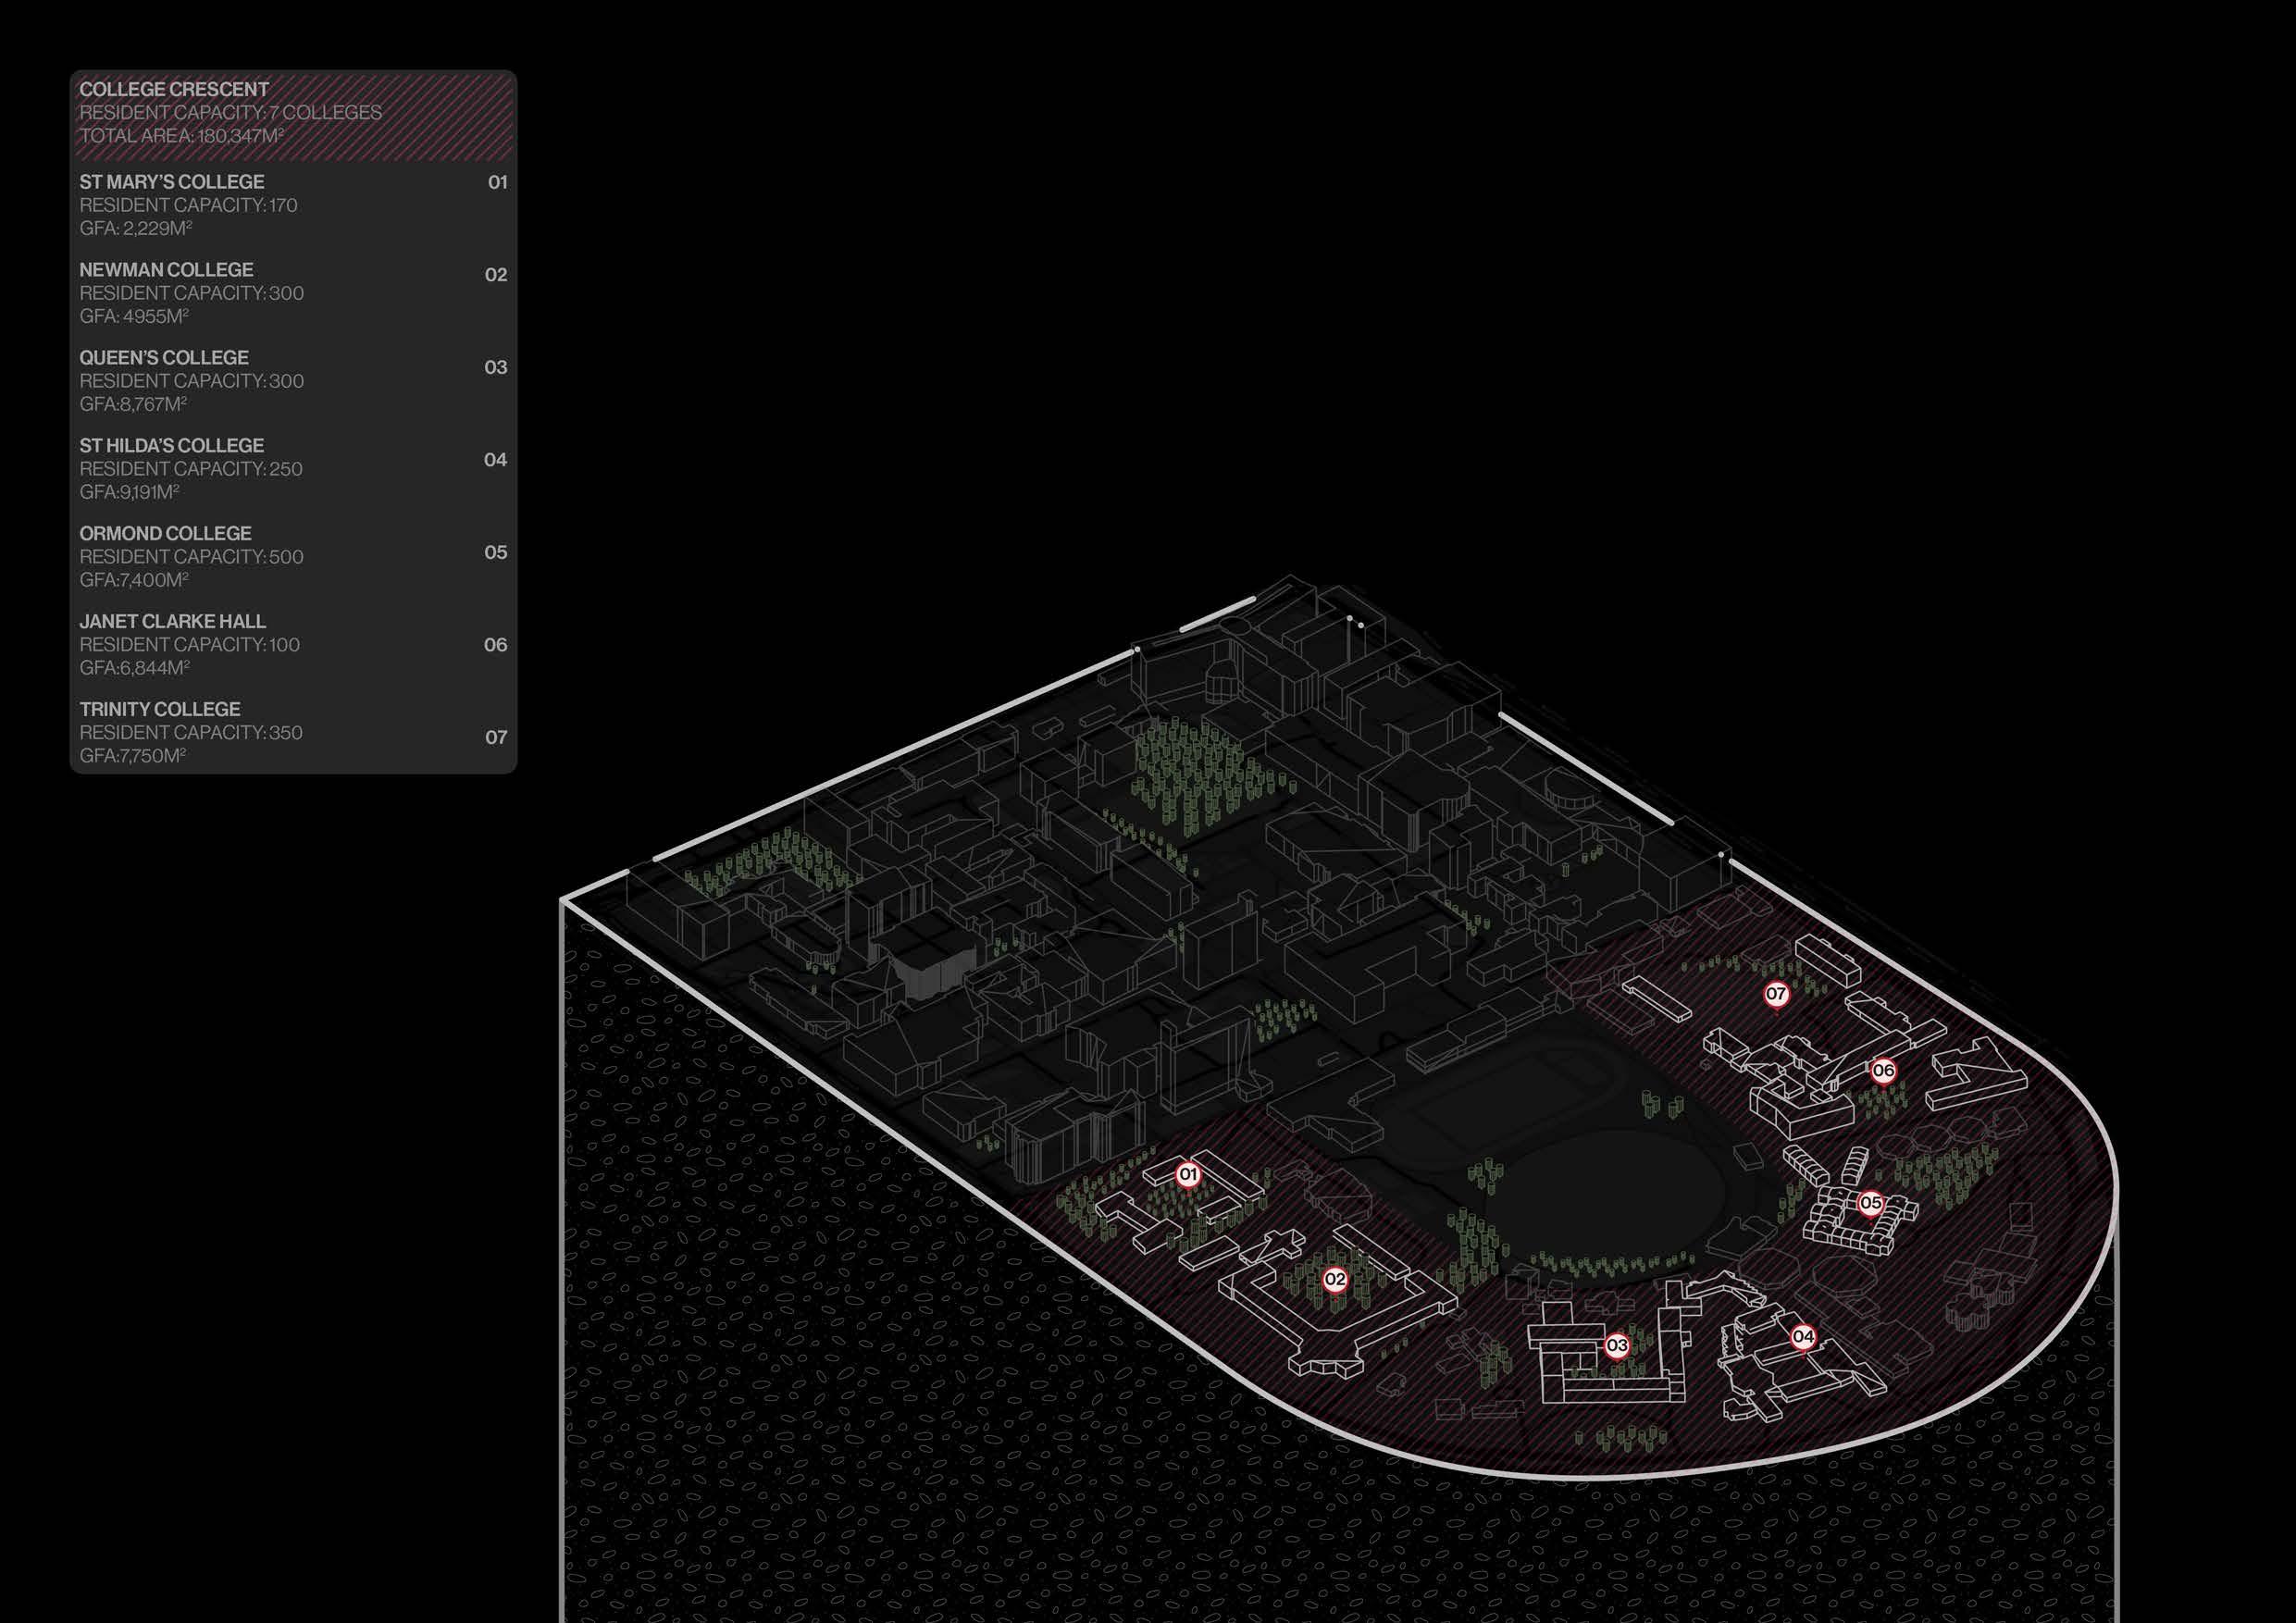Screen dimensions: 2296x1623
Task: Click map marker 01 for St Mary's College
Action: (x=1188, y=1174)
